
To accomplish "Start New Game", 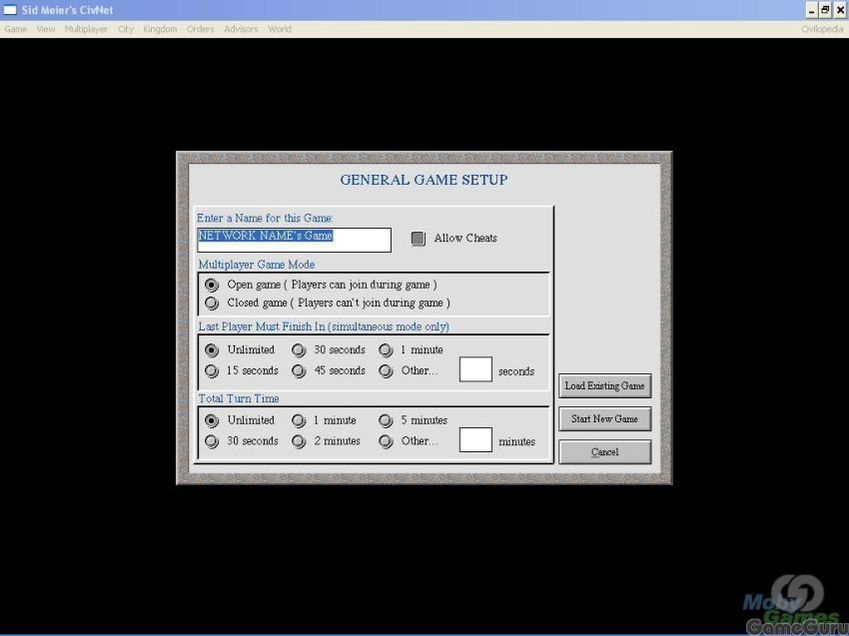I will [605, 419].
